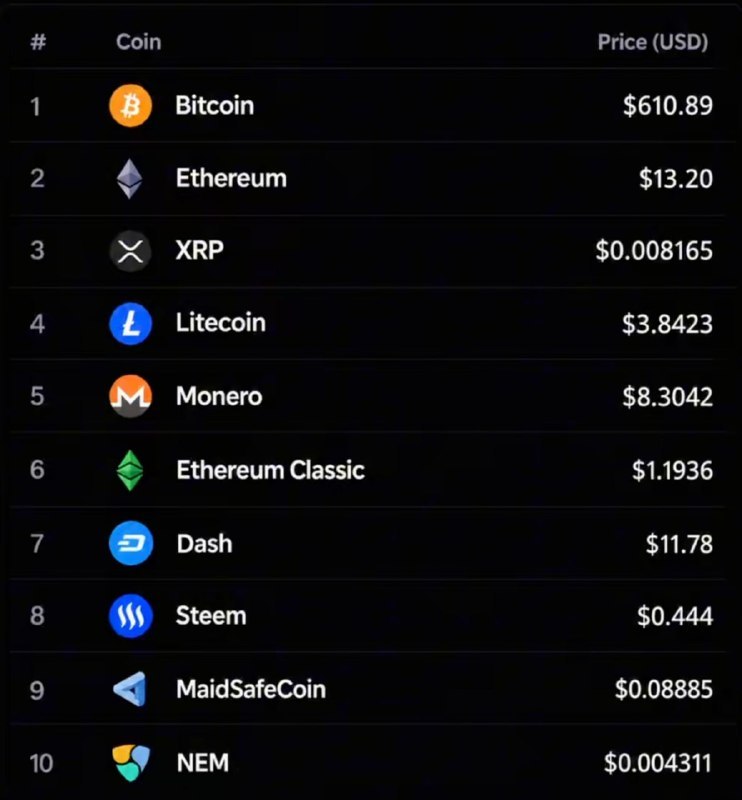This screenshot has width=742, height=800.
Task: Sort by the # rank column header
Action: [x=38, y=42]
